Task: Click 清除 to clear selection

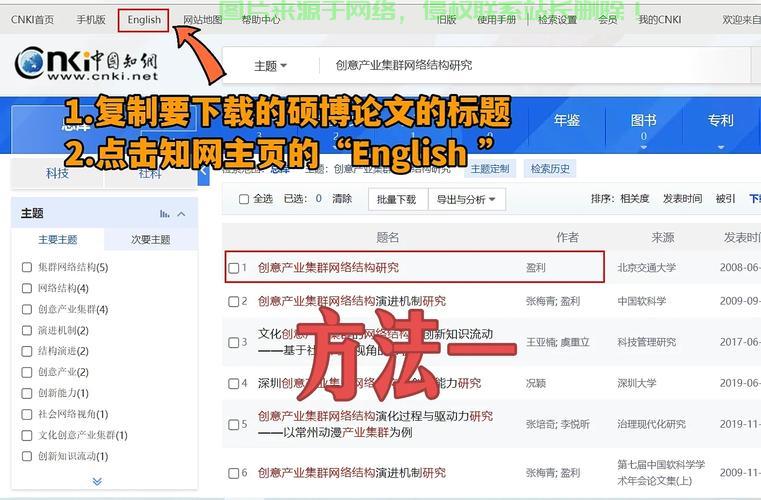Action: click(342, 199)
